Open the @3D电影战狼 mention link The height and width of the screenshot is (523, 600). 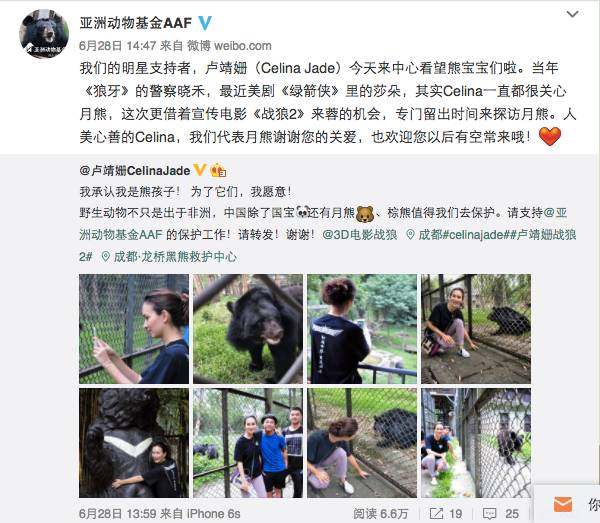[359, 234]
